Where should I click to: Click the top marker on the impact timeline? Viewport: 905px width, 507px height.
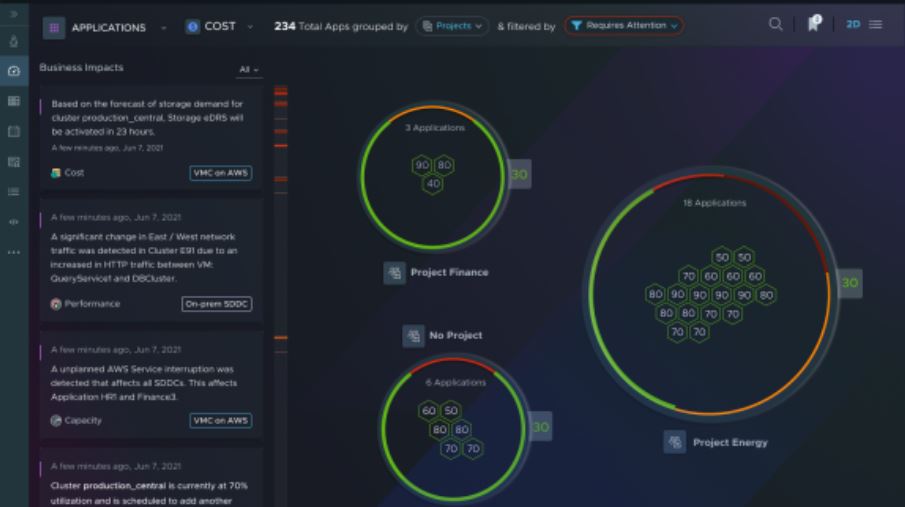click(281, 91)
